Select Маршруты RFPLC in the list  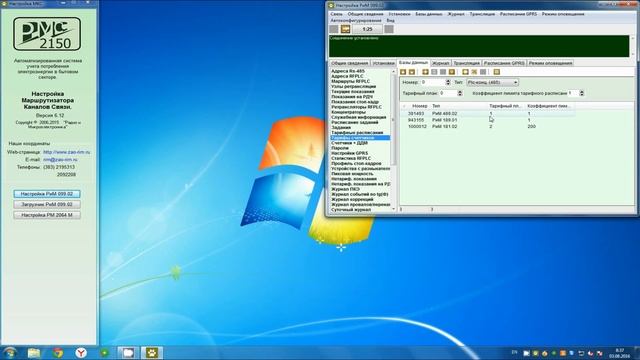tap(351, 81)
